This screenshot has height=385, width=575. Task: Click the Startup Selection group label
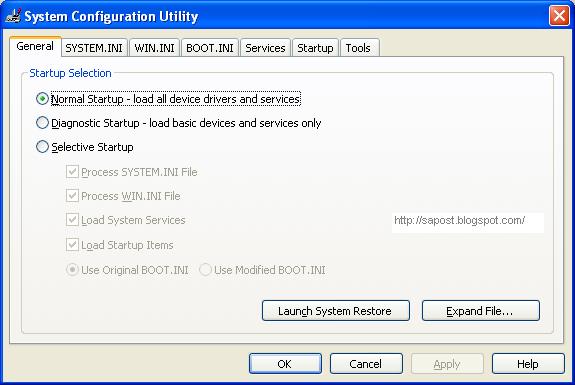coord(70,73)
